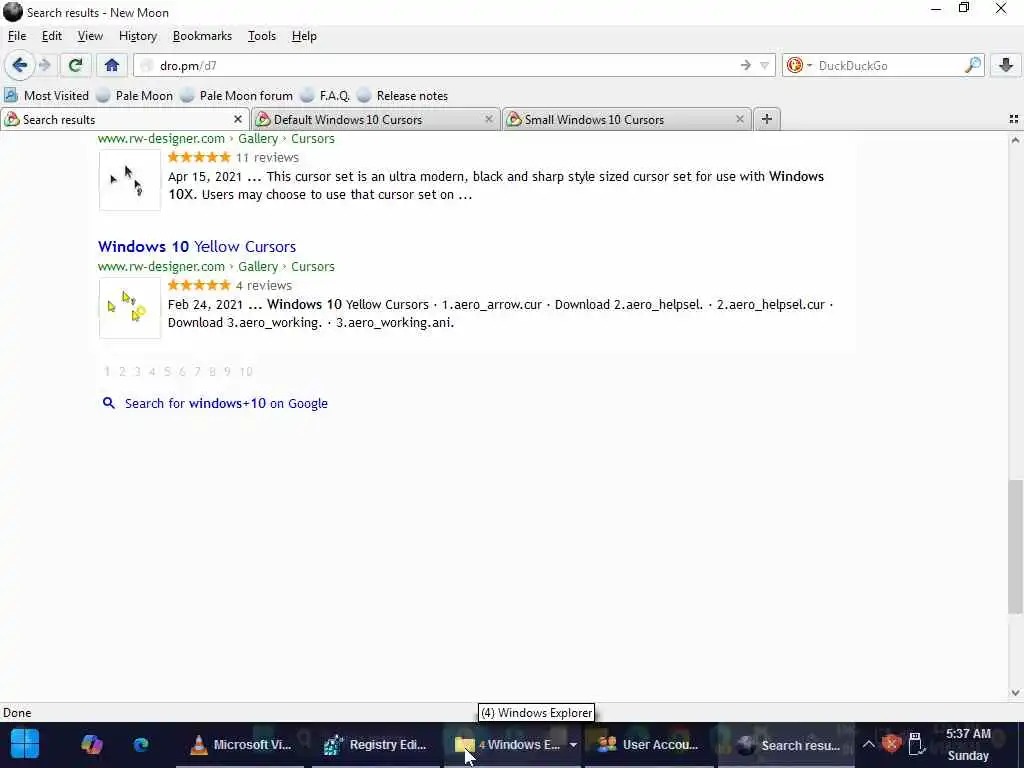The image size is (1024, 768).
Task: Click the red shield security tray icon
Action: pyautogui.click(x=891, y=744)
